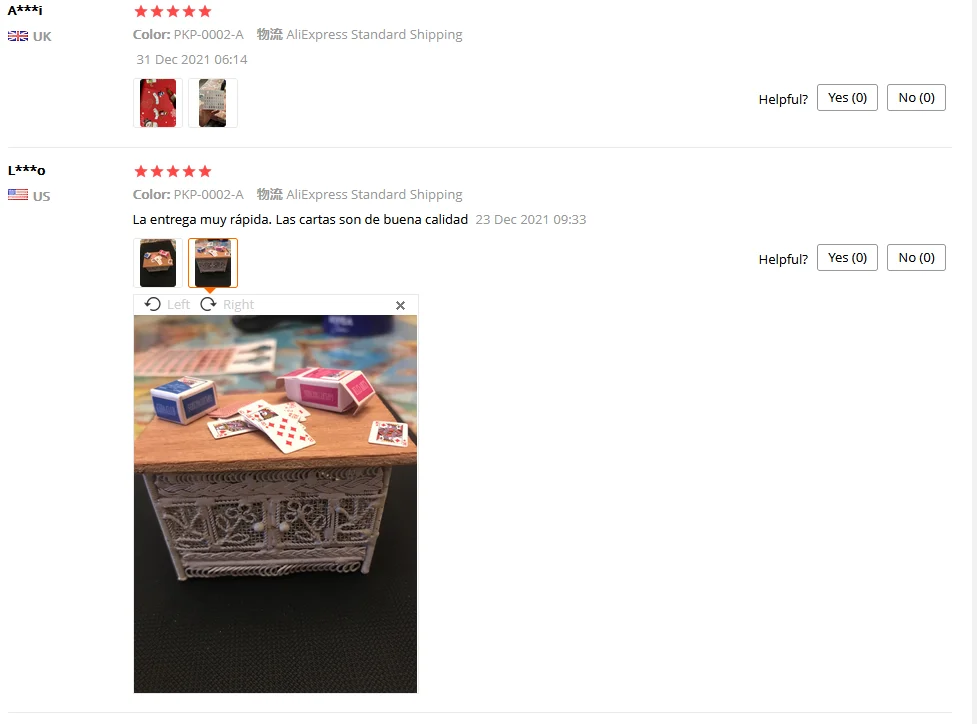977x724 pixels.
Task: Click reviewer name L***o
Action: 27,170
